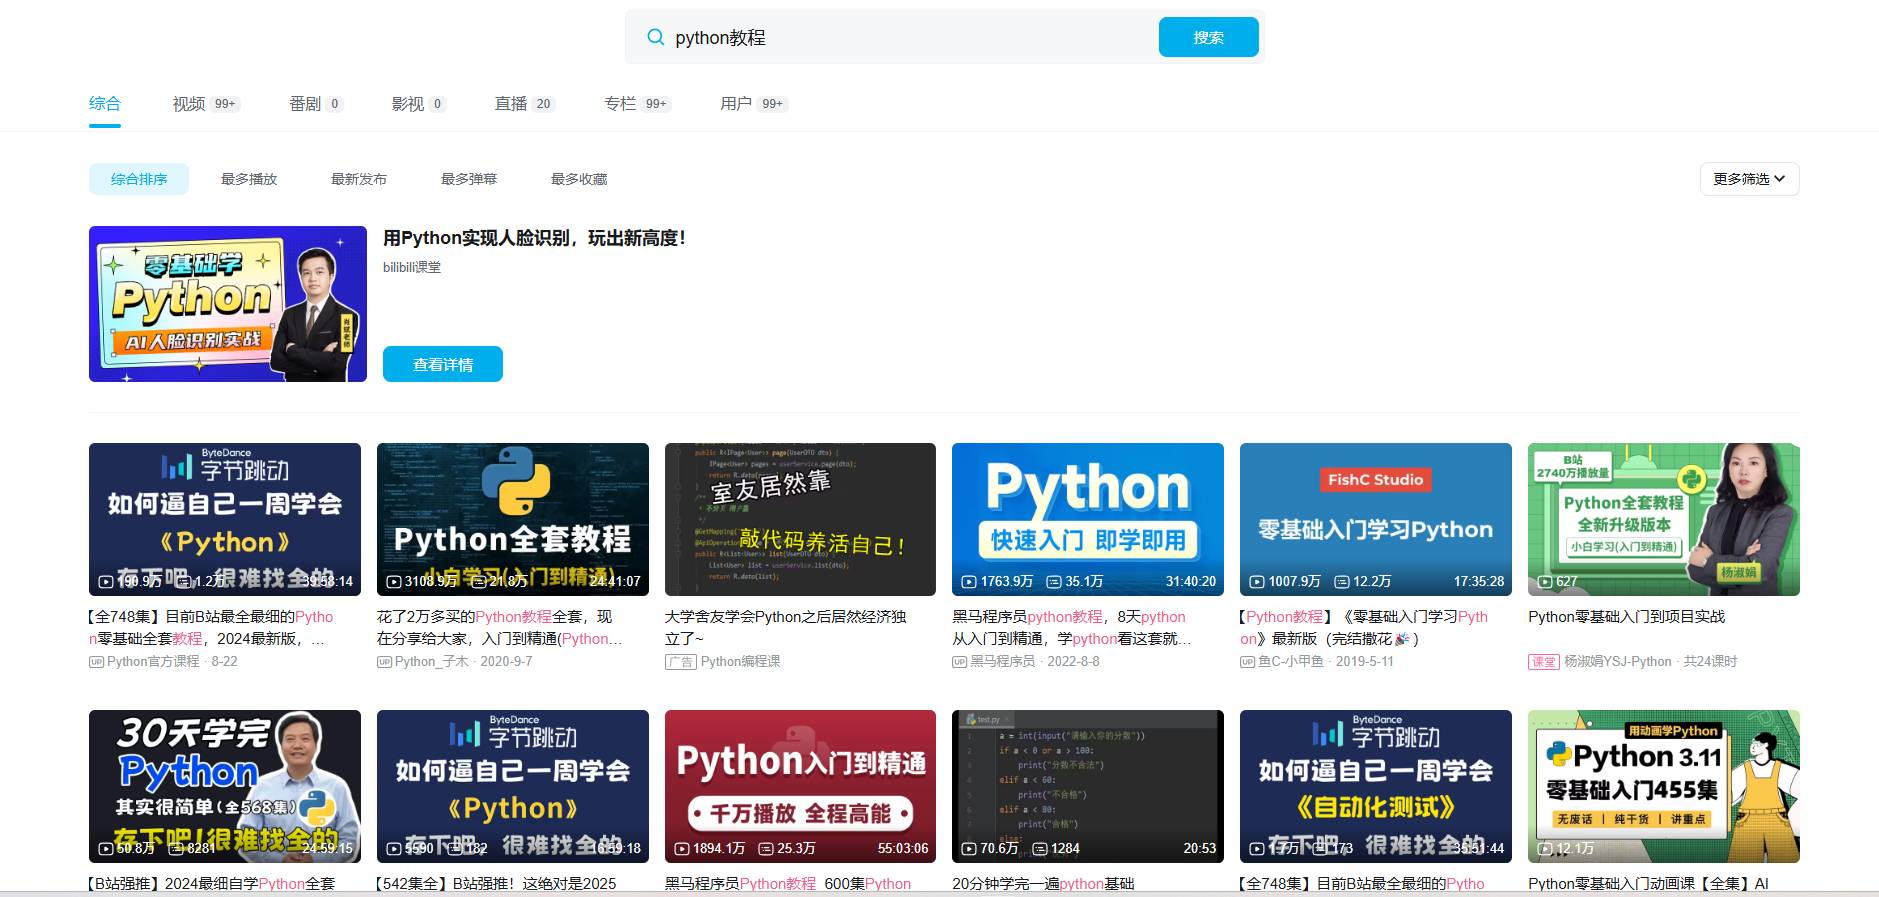
Task: Open title Python零基础入门到项目实战
Action: 1627,616
